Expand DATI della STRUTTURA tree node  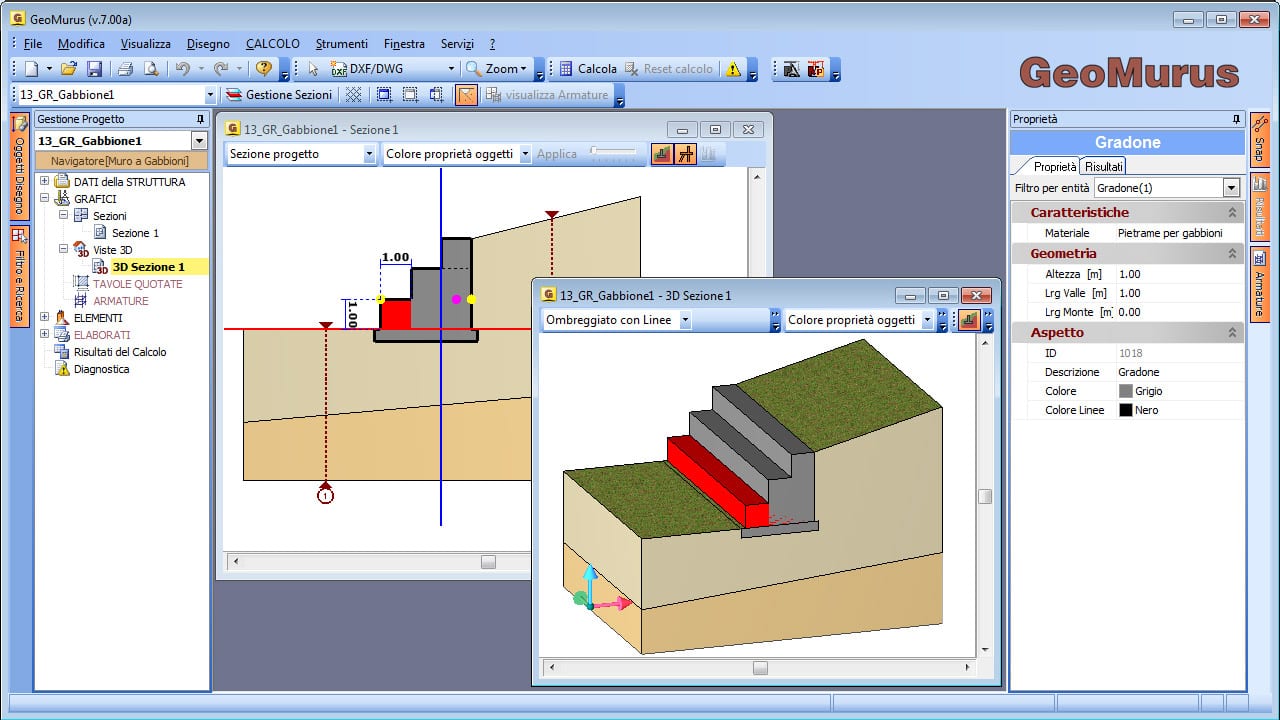(x=44, y=182)
